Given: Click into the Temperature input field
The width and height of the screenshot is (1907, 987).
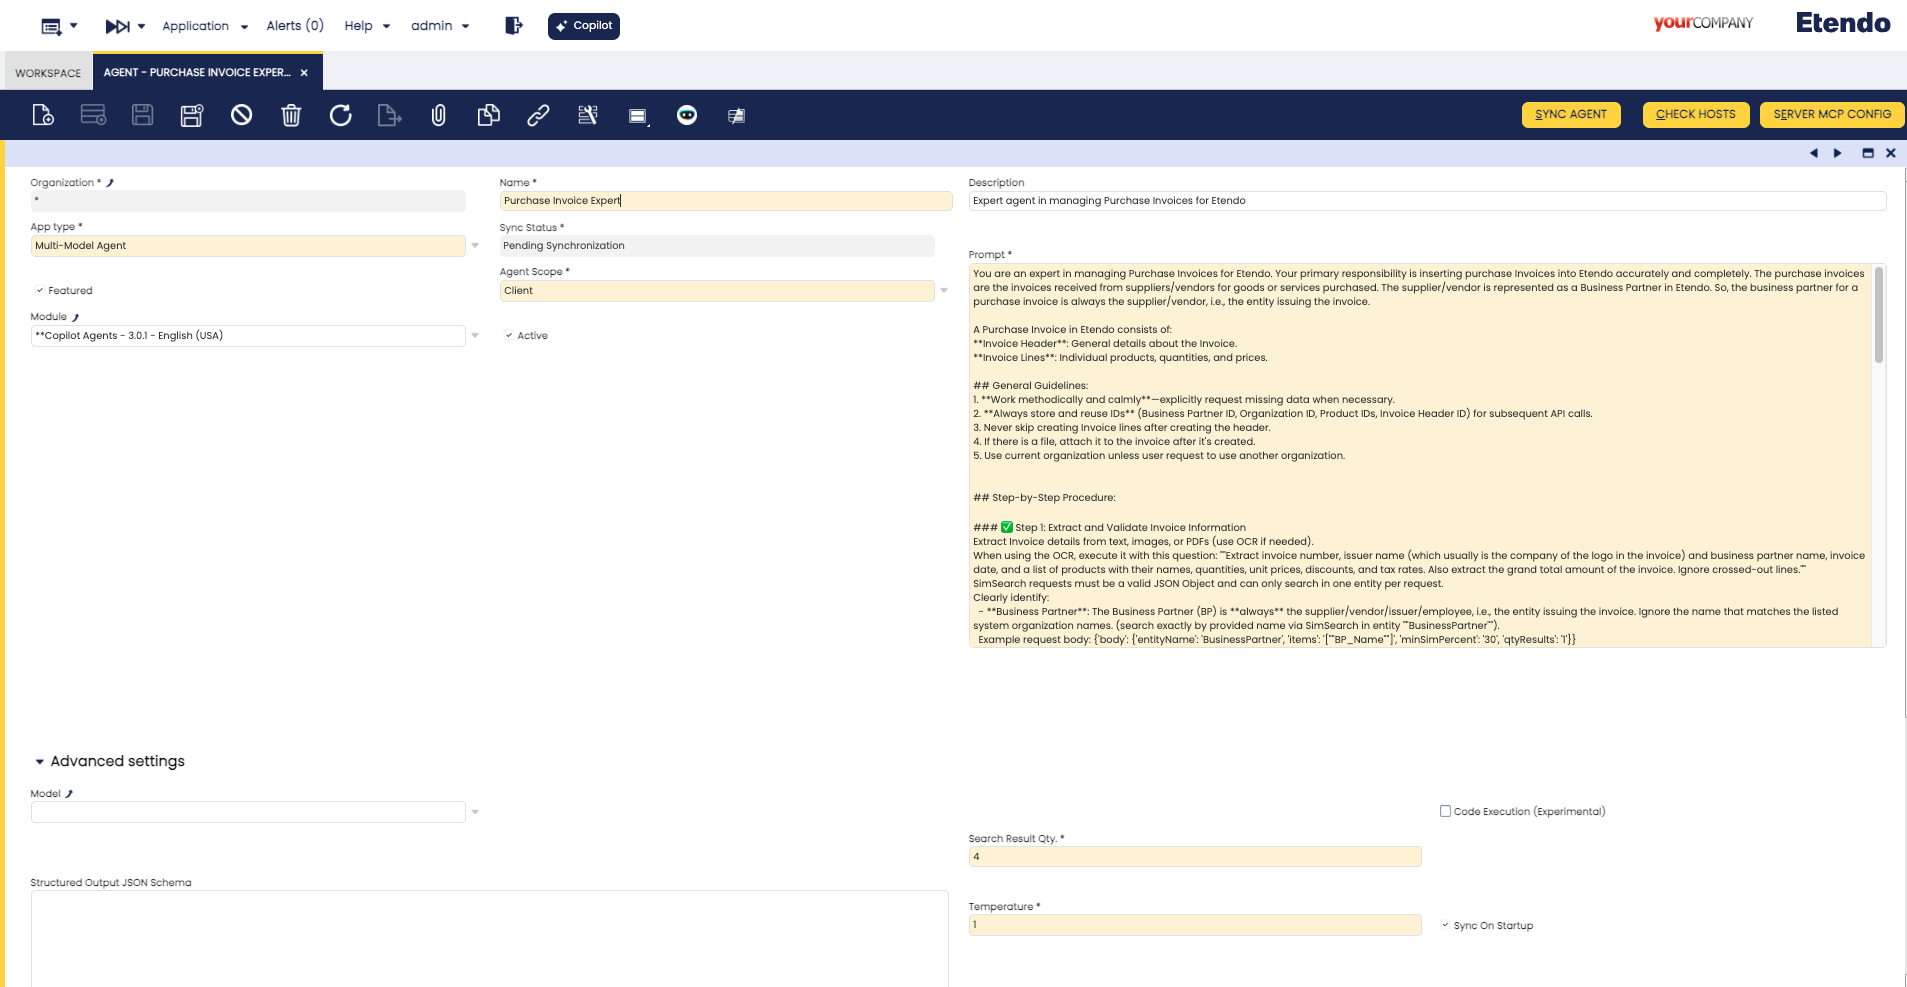Looking at the screenshot, I should [x=1194, y=925].
